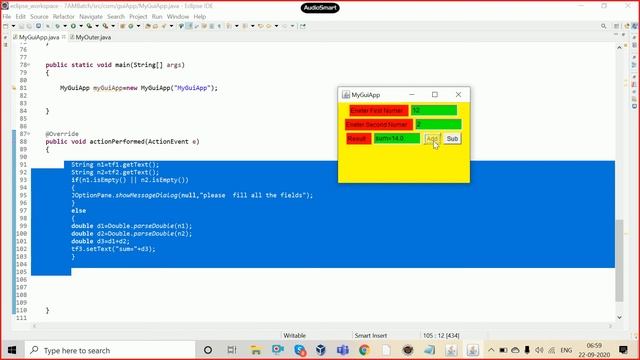Screen dimensions: 640x360
Task: Click the red Enter First Number label
Action: click(379, 110)
